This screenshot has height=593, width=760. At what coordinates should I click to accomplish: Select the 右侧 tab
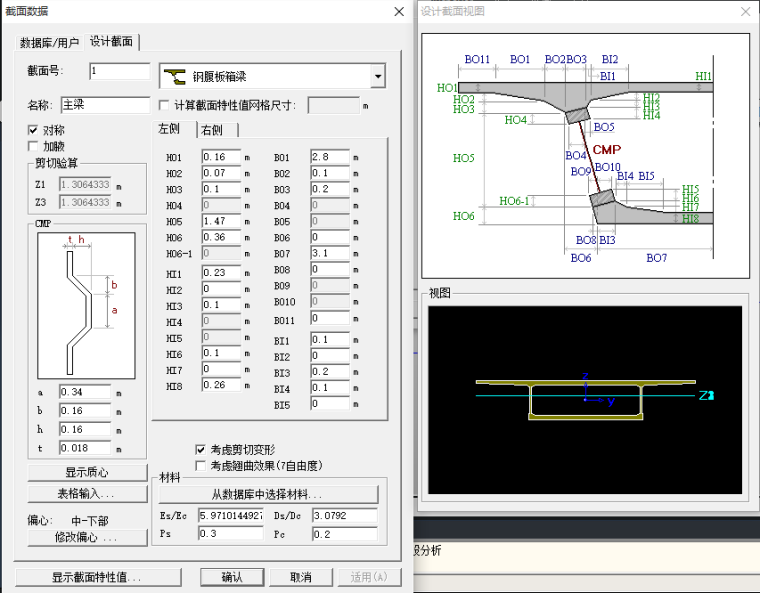(x=212, y=131)
